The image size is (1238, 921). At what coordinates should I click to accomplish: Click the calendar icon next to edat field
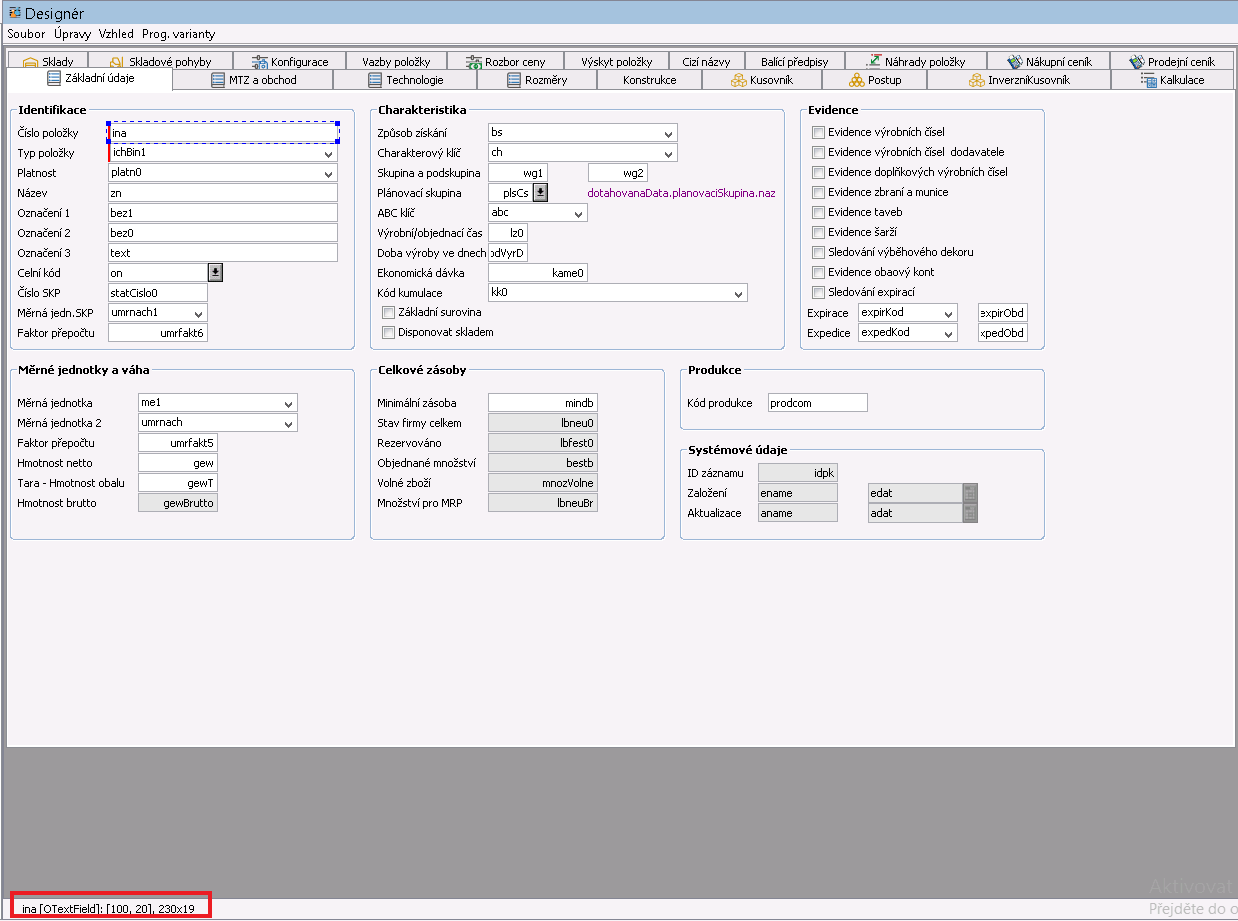pos(969,493)
